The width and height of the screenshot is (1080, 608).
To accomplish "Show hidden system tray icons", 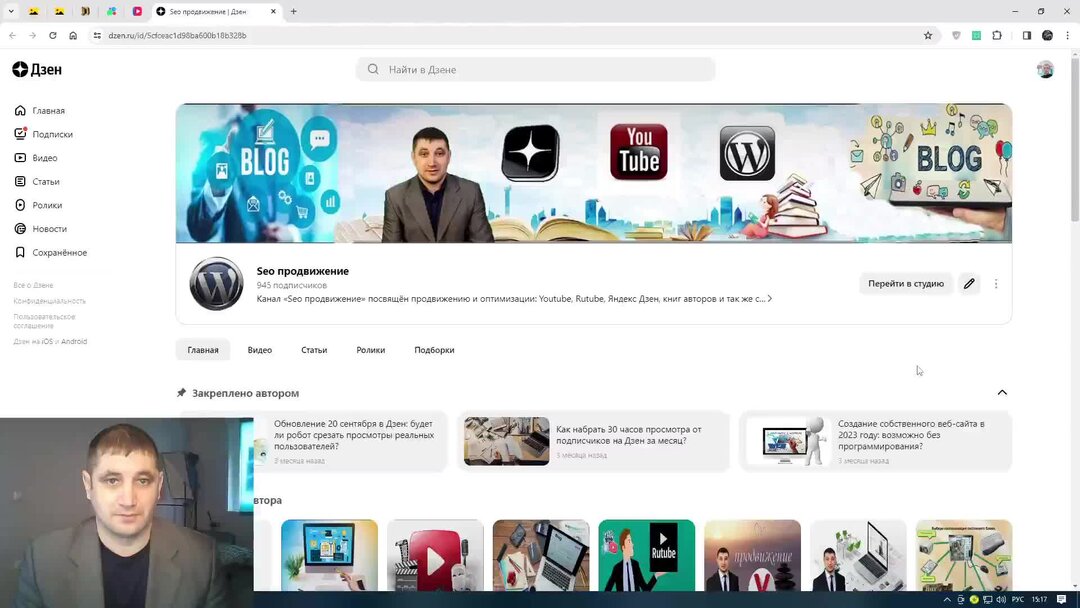I will pos(947,600).
